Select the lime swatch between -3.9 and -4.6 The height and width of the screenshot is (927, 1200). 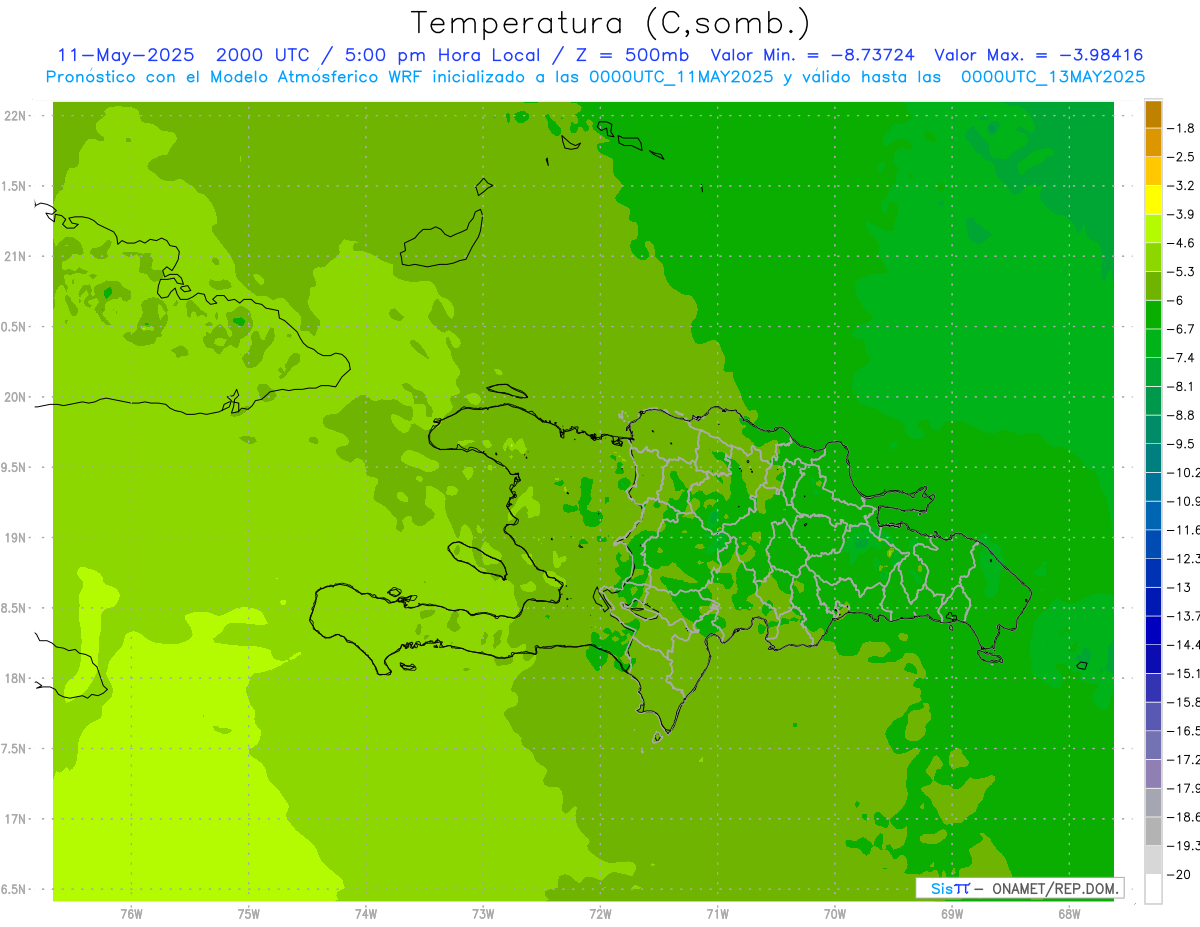click(1153, 229)
